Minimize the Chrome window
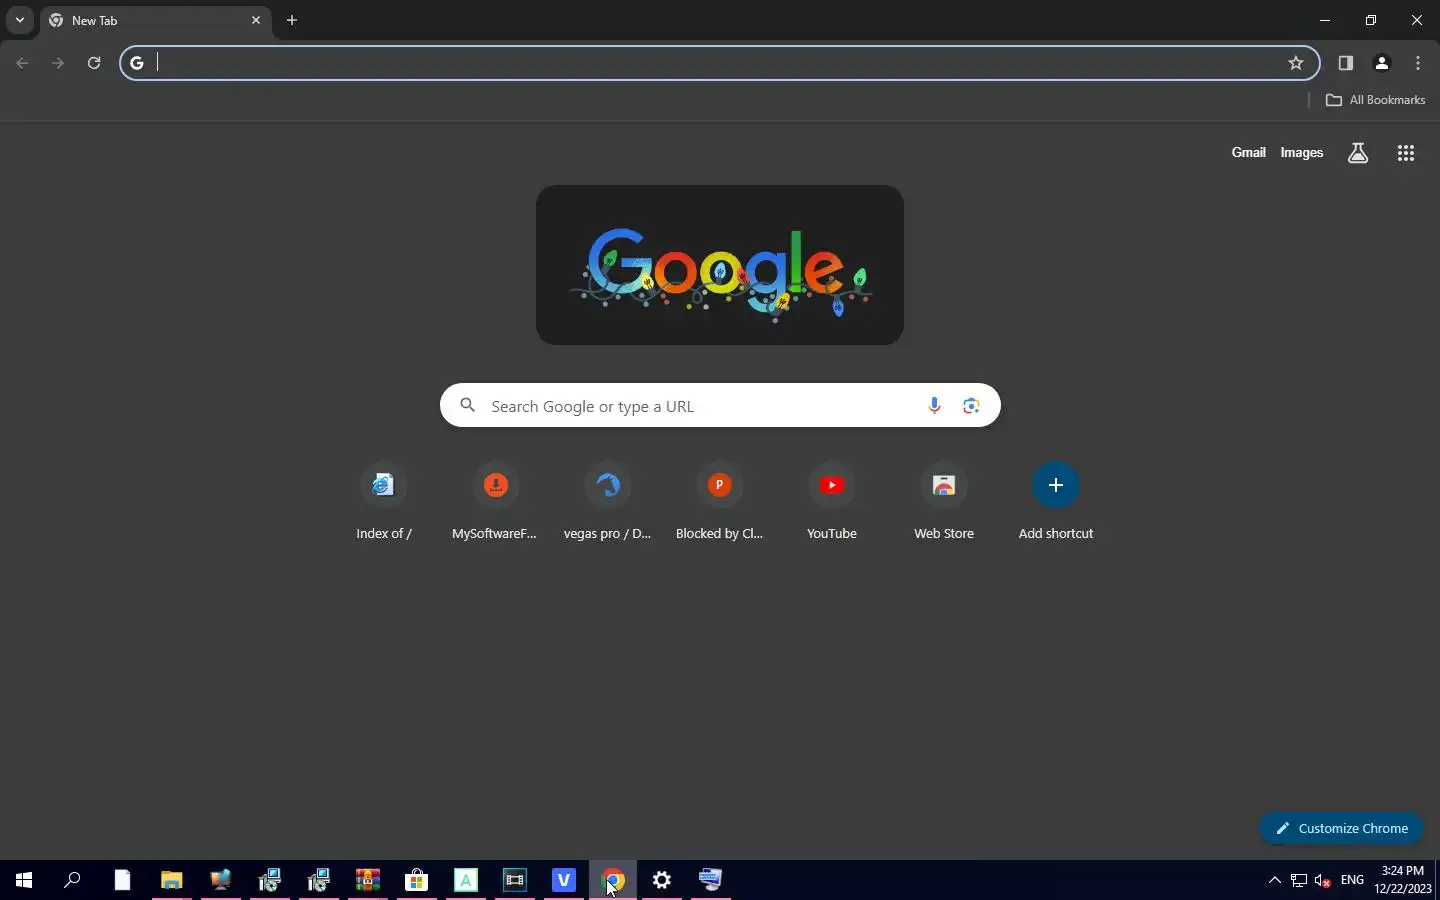The width and height of the screenshot is (1440, 900). [x=1324, y=20]
